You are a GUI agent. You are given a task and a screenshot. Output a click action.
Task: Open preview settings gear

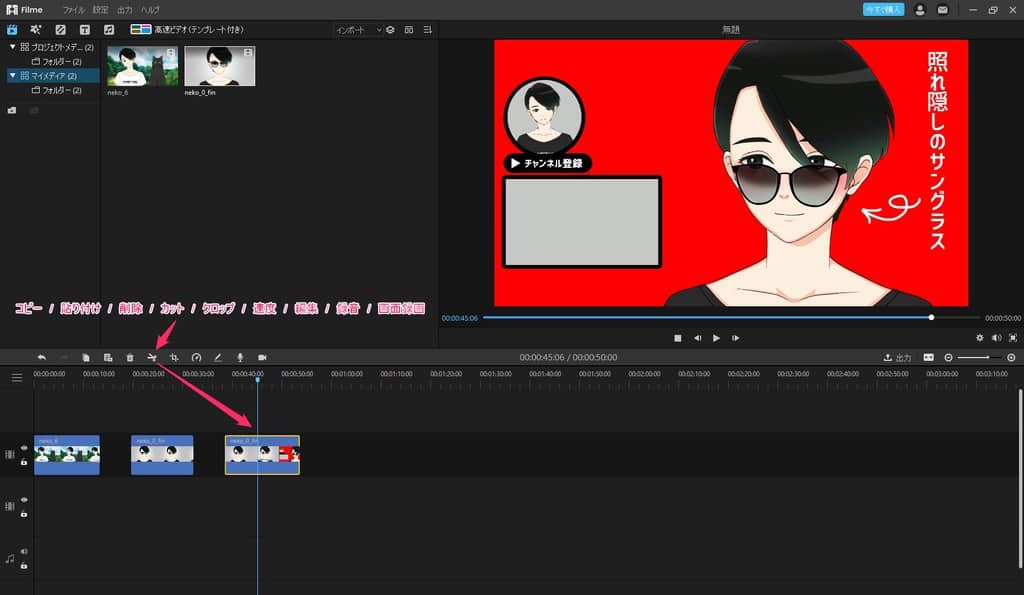980,338
